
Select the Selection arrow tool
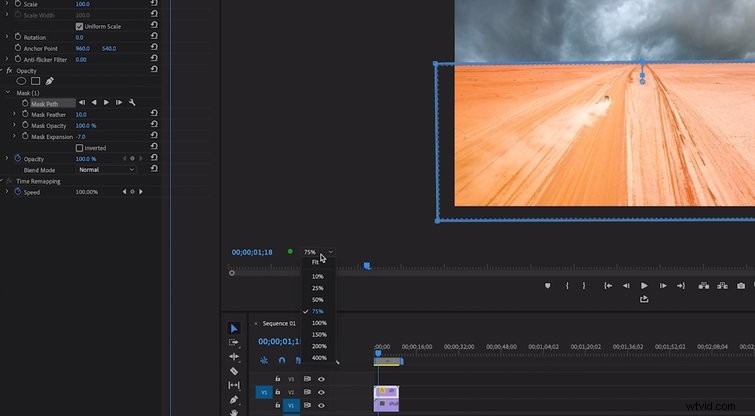[234, 328]
